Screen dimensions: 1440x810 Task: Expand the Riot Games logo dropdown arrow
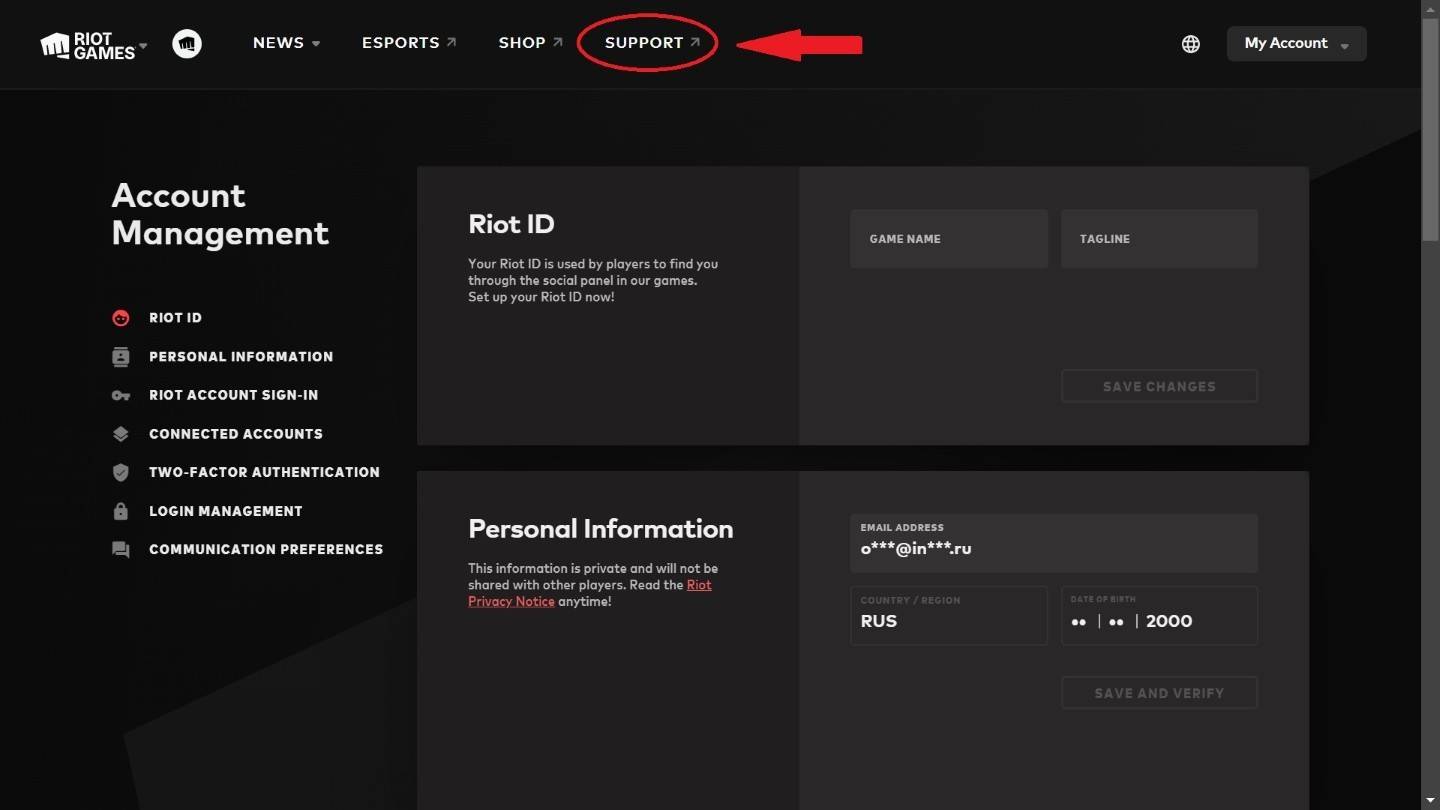141,46
